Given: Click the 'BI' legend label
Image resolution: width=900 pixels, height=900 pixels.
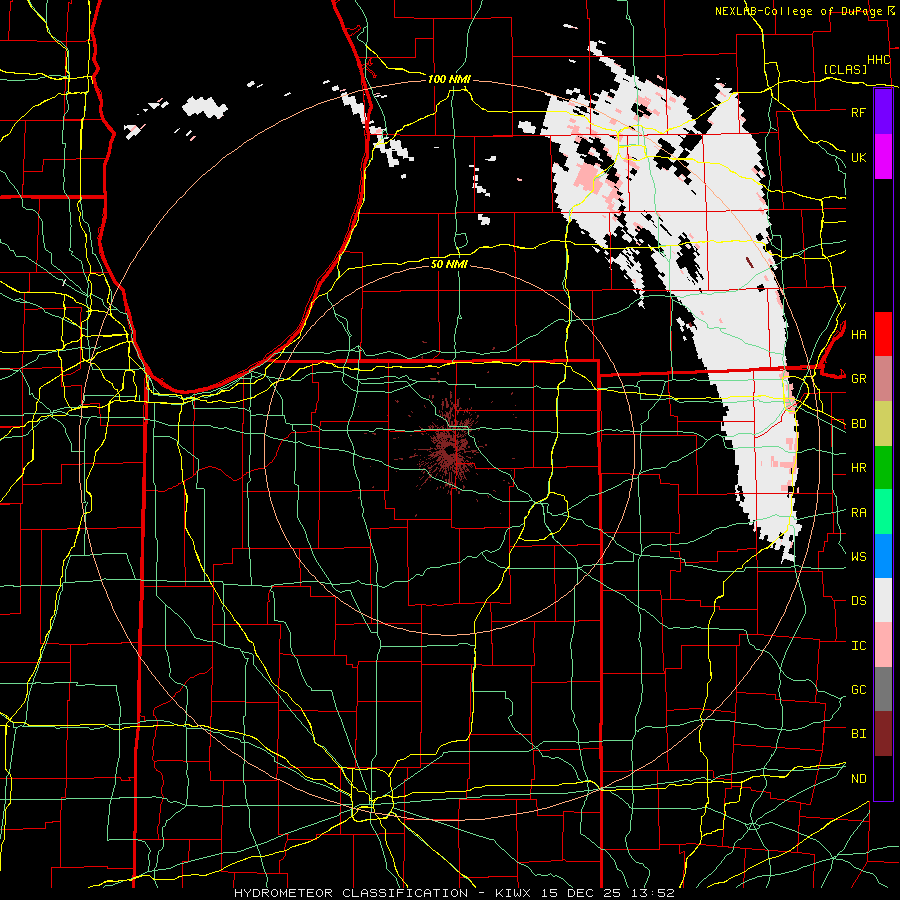Looking at the screenshot, I should pos(858,734).
